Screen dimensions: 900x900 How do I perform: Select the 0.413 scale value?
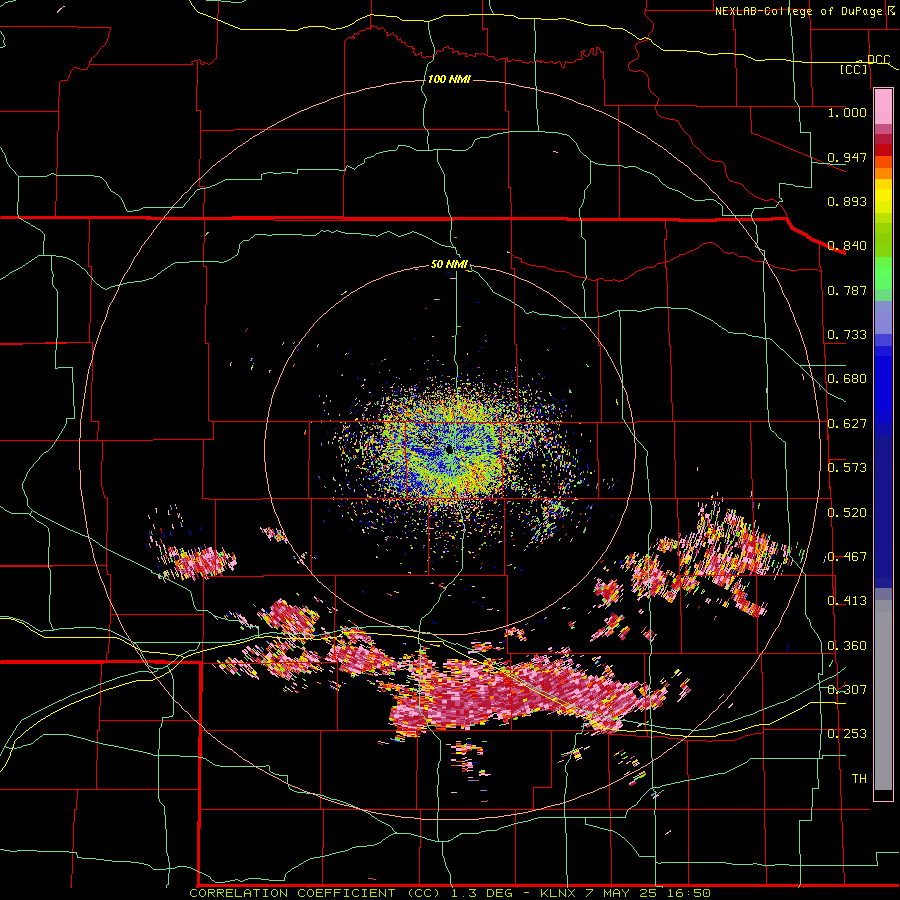847,601
